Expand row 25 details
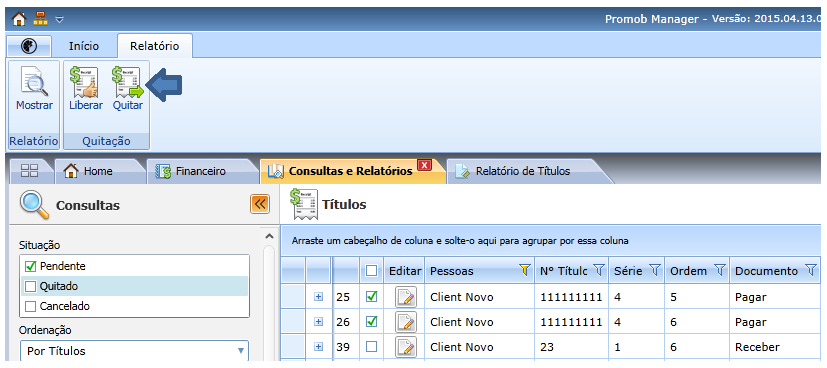The width and height of the screenshot is (827, 368). point(318,297)
